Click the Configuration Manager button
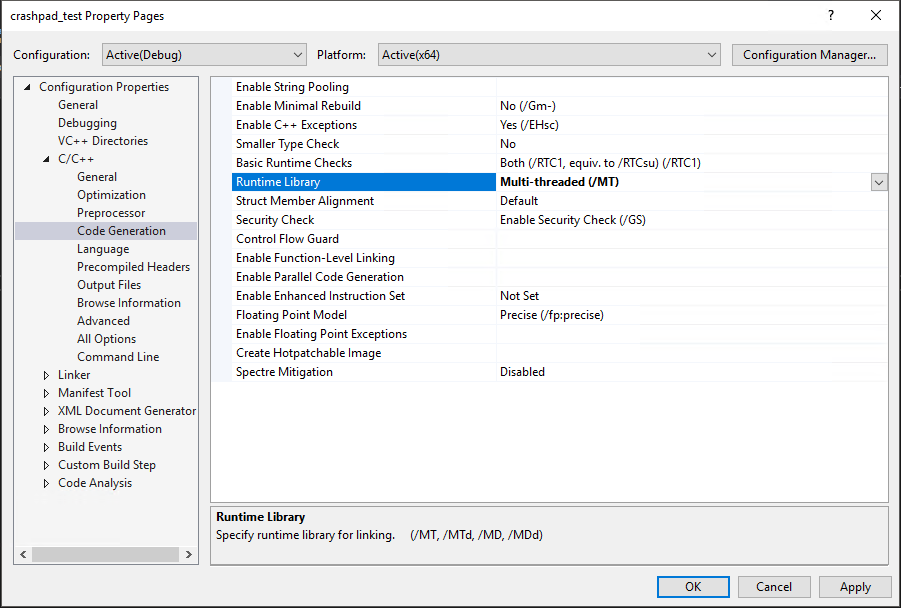The image size is (901, 608). click(x=809, y=55)
